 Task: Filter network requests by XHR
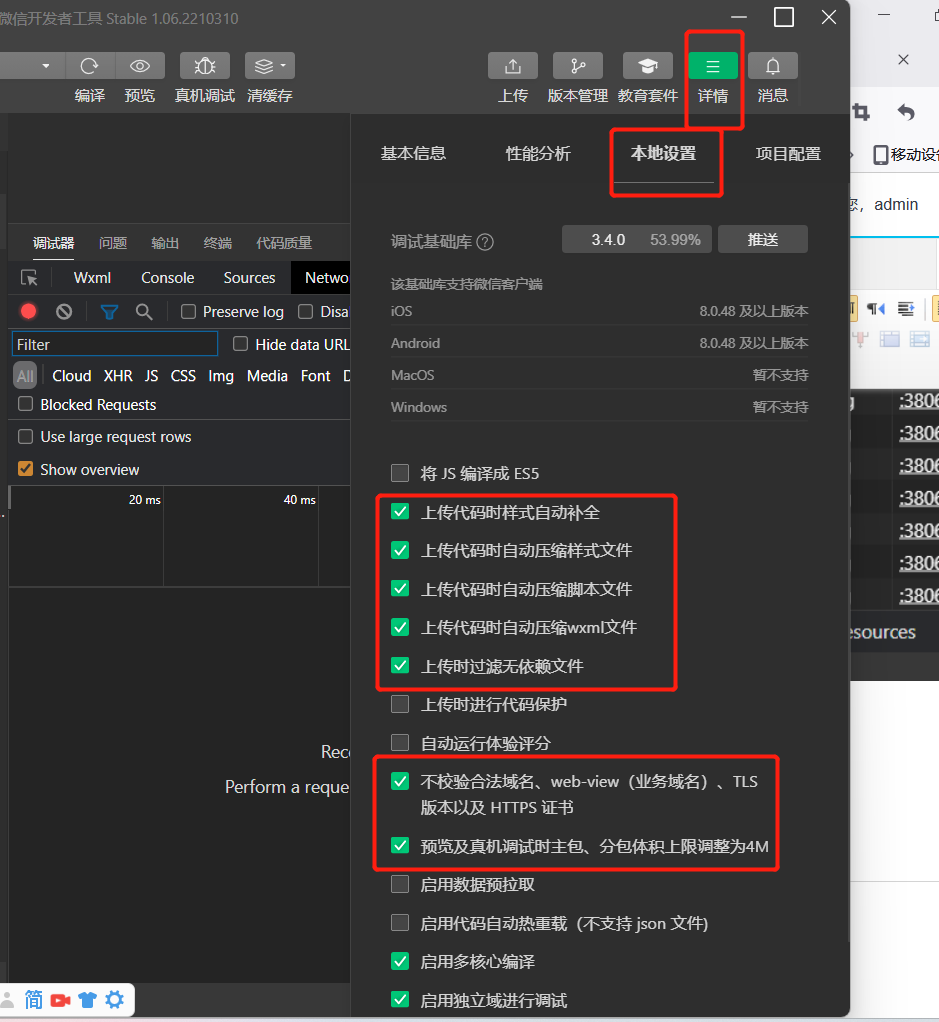coord(118,376)
